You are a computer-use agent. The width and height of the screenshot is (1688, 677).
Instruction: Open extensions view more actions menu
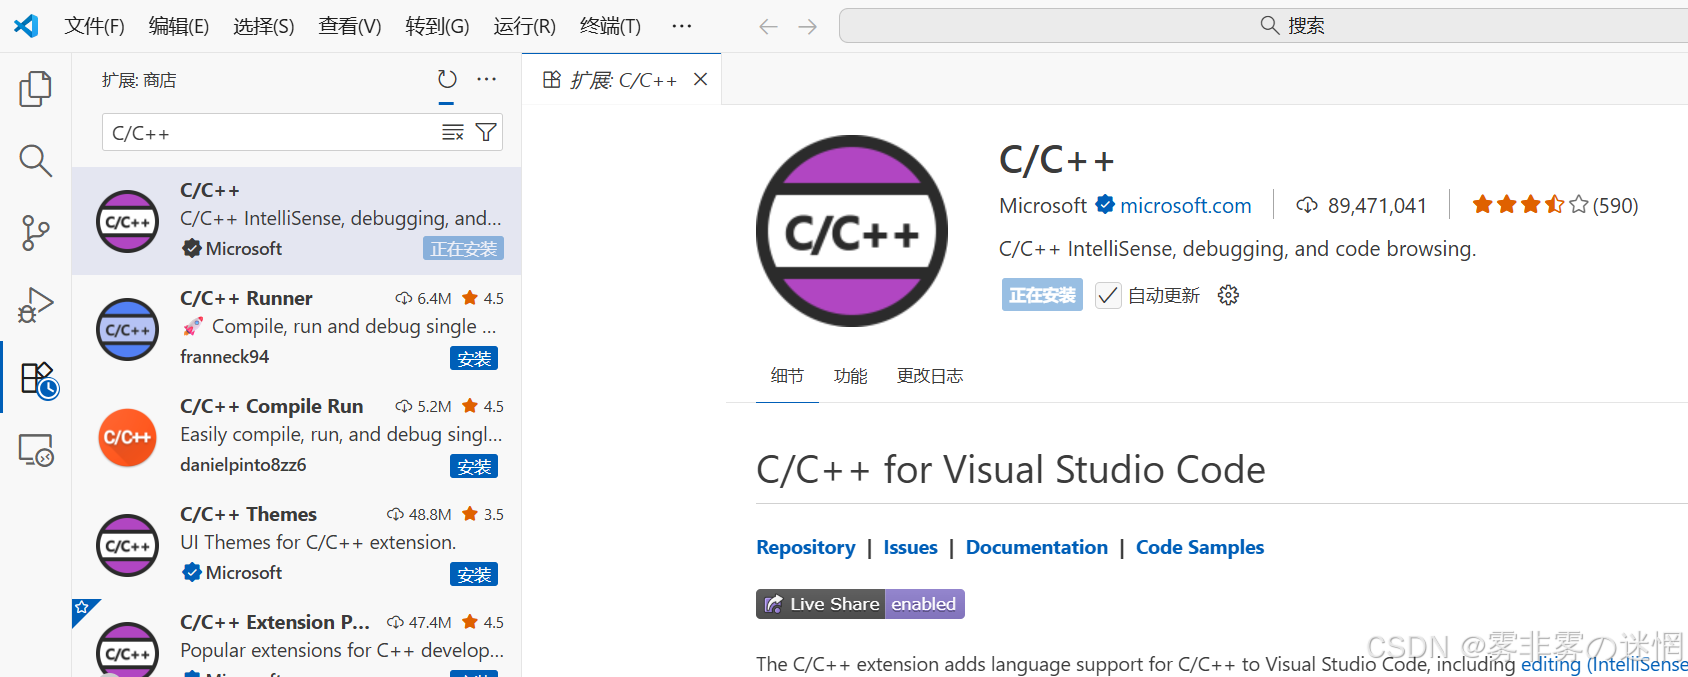click(487, 79)
